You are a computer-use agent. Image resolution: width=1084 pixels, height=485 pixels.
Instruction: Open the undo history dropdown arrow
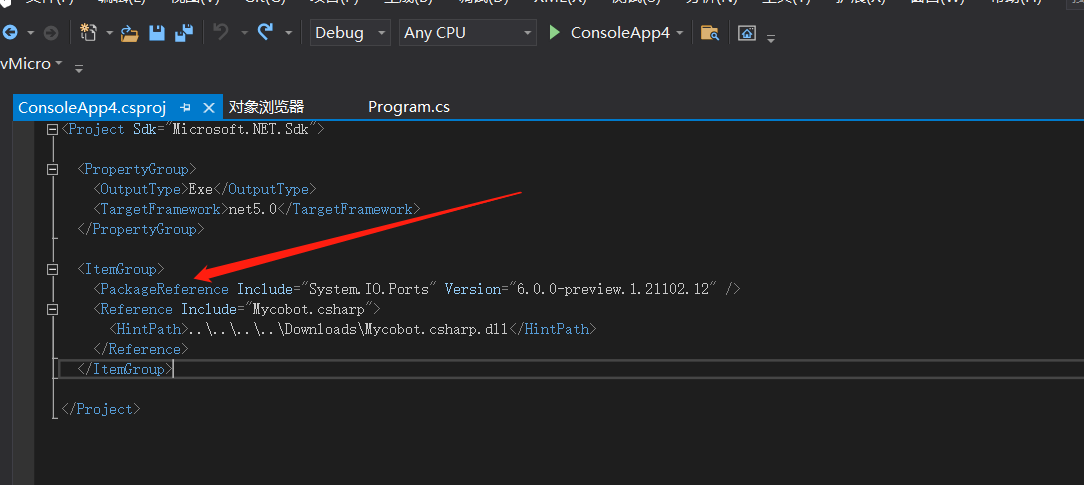(x=244, y=32)
